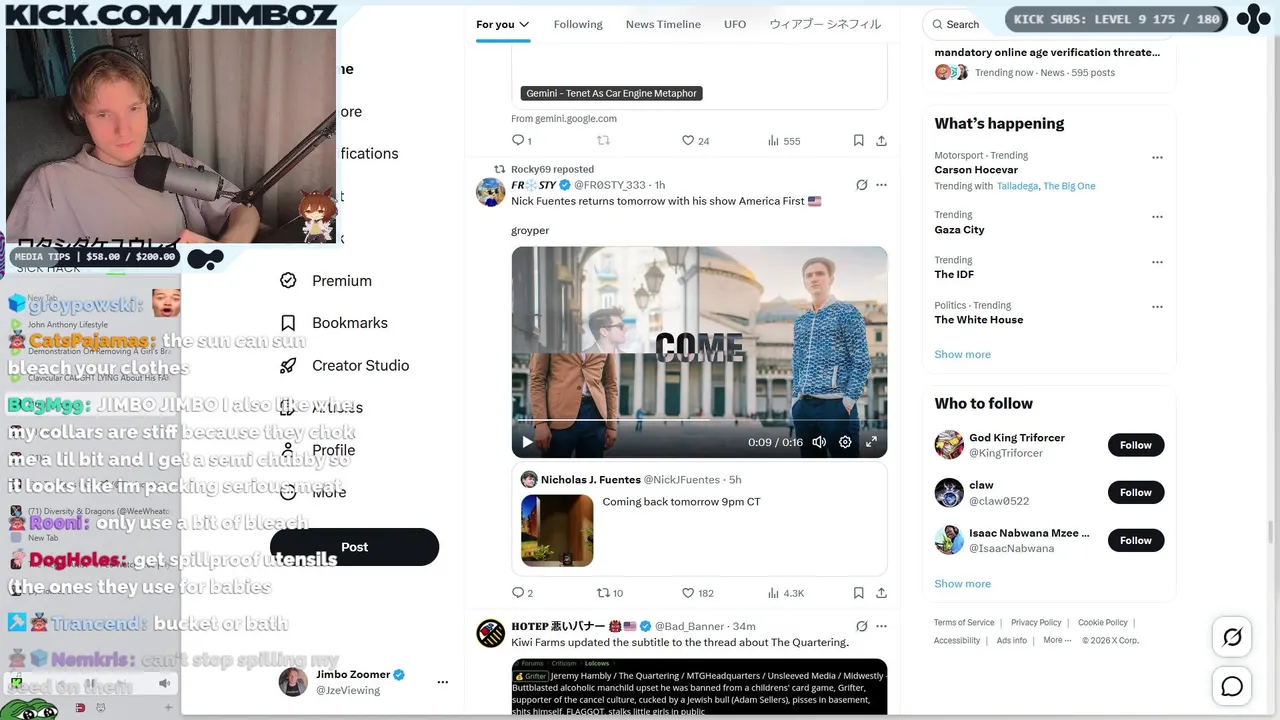Screen dimensions: 1280x720
Task: Open the Nicholas J. Fuentes quoted post thumbnail
Action: (x=557, y=530)
